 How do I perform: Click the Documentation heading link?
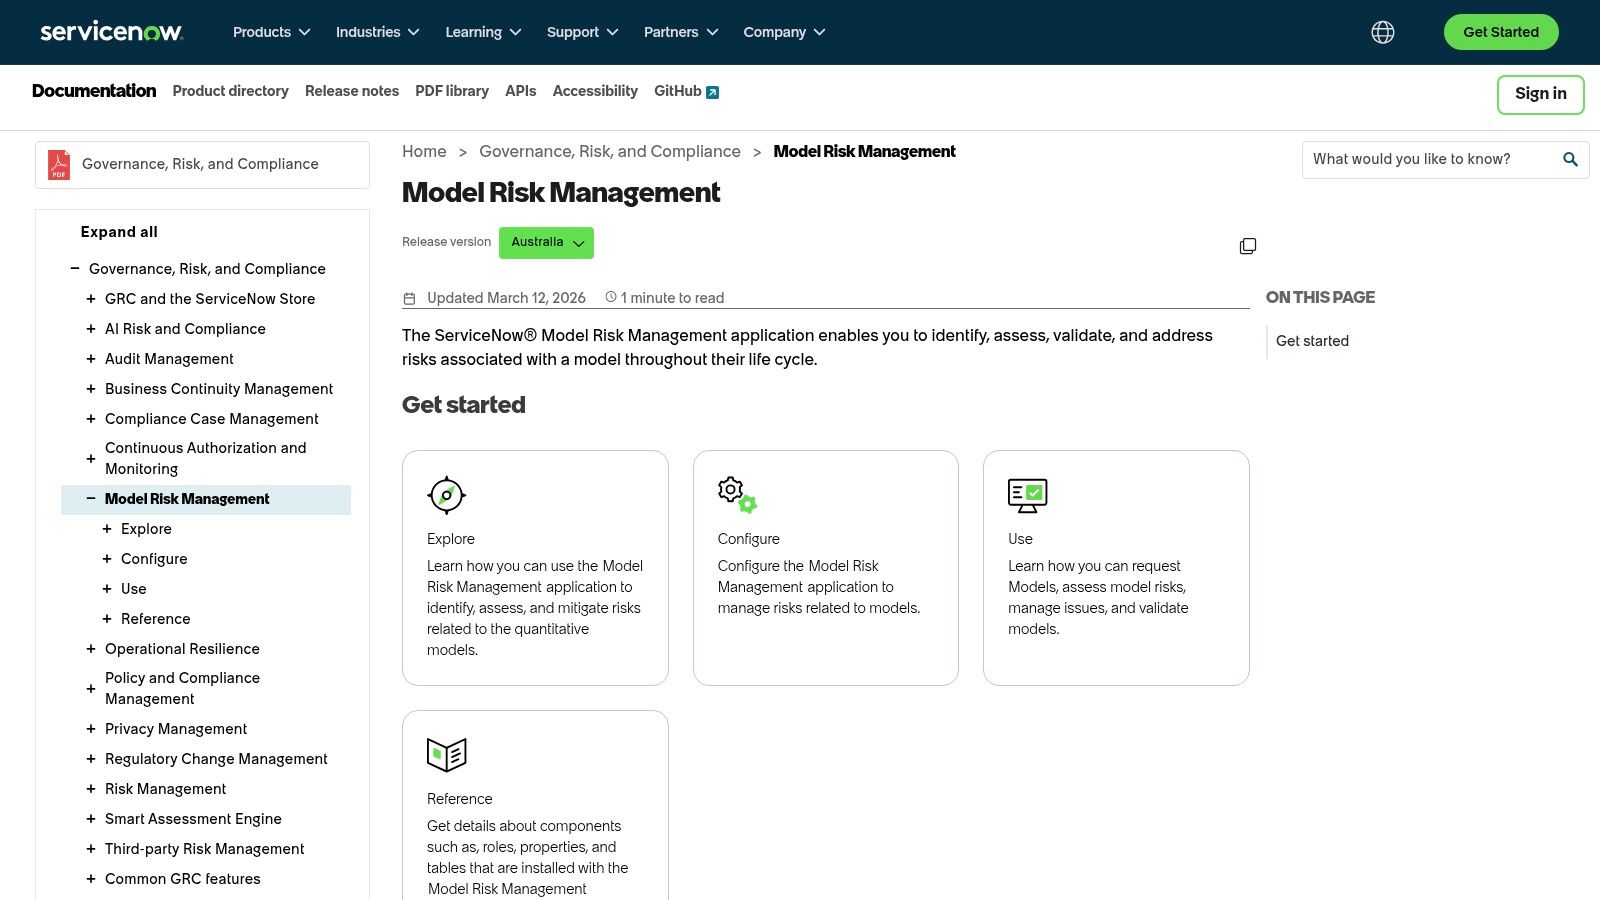[x=94, y=91]
